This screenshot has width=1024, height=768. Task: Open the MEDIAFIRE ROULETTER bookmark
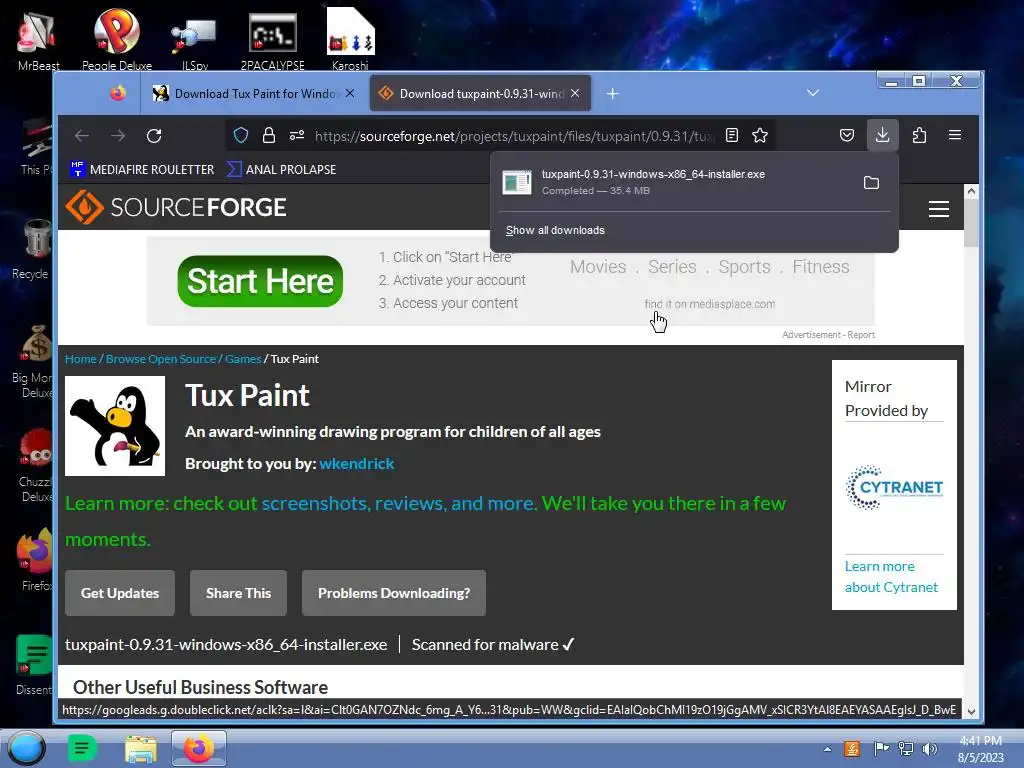[142, 169]
